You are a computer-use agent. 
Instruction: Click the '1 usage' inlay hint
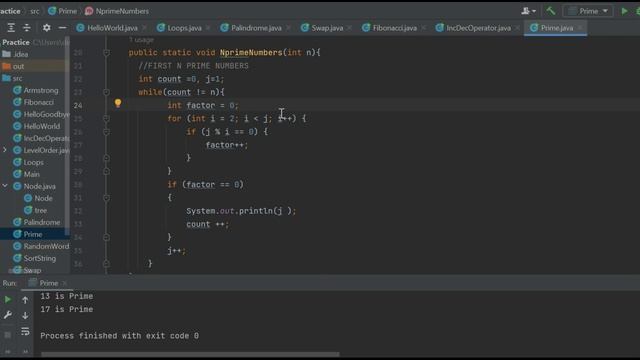point(141,40)
